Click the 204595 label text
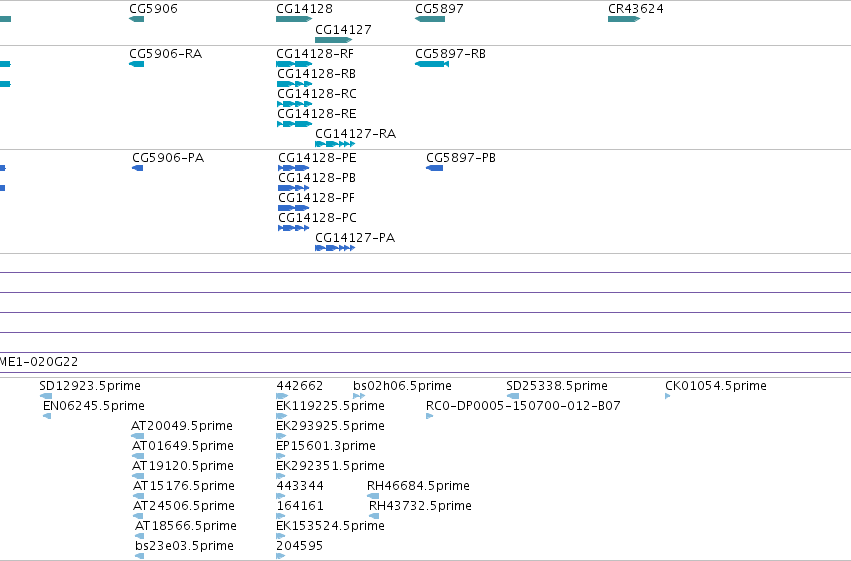Viewport: 851px width, 561px height. point(300,546)
